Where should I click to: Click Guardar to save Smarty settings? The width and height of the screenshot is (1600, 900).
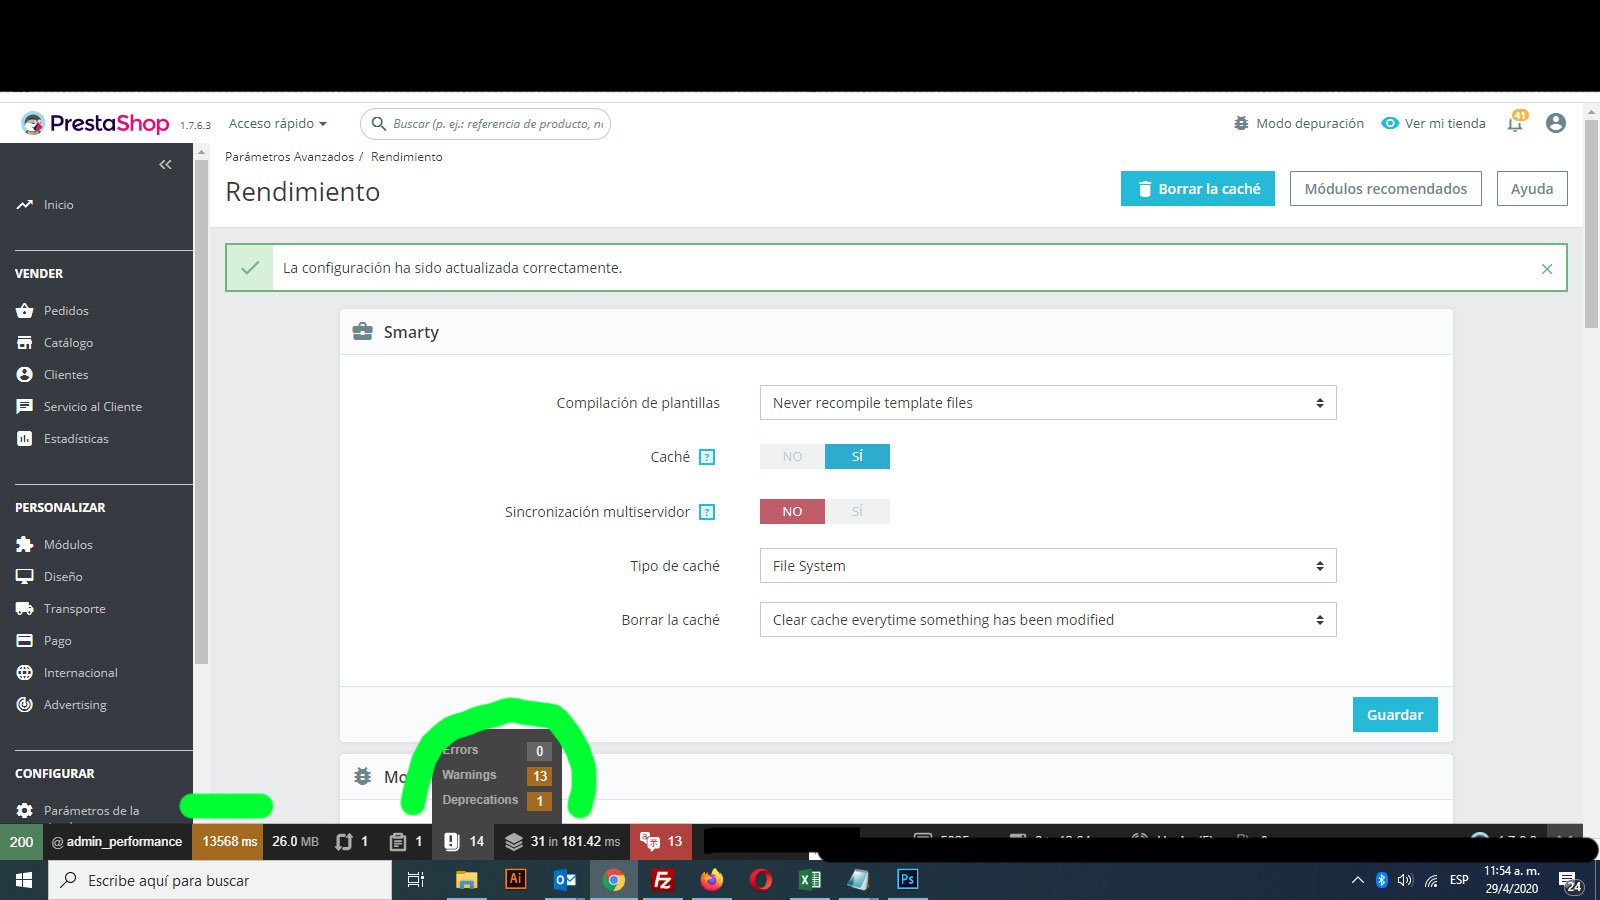[x=1395, y=715]
